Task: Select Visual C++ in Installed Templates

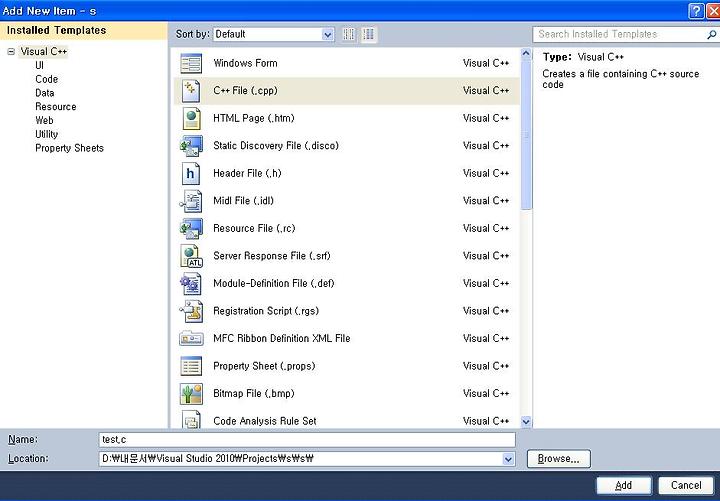Action: tap(44, 51)
